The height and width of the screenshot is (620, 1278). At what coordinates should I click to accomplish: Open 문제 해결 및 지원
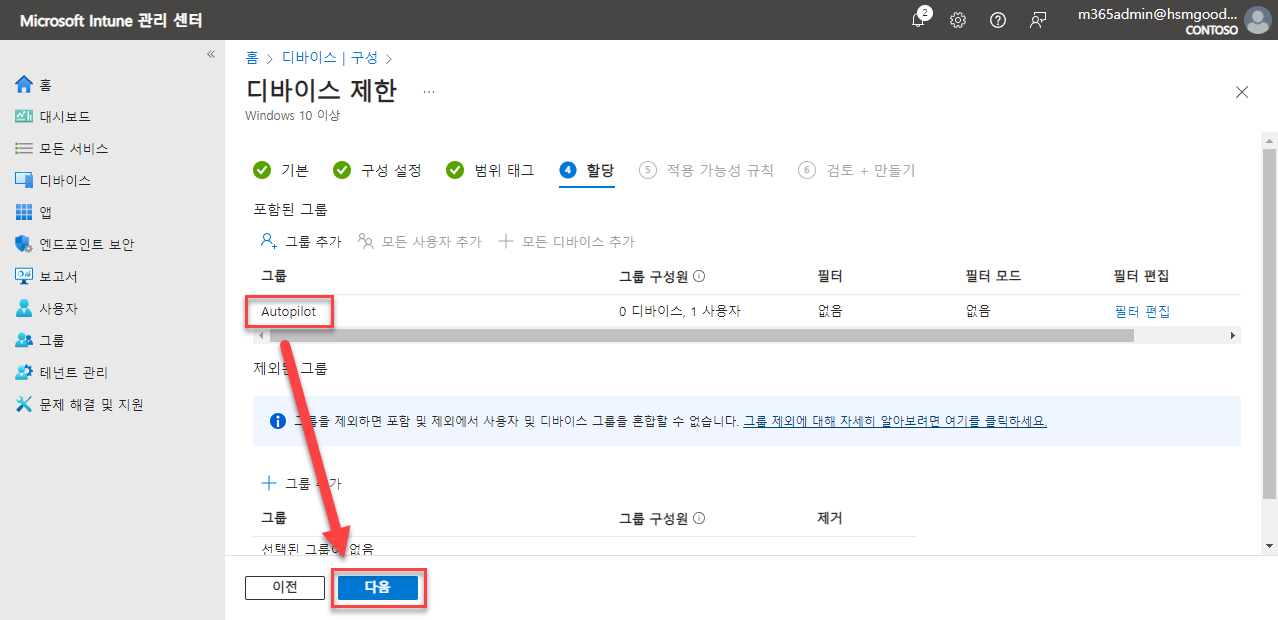[92, 404]
